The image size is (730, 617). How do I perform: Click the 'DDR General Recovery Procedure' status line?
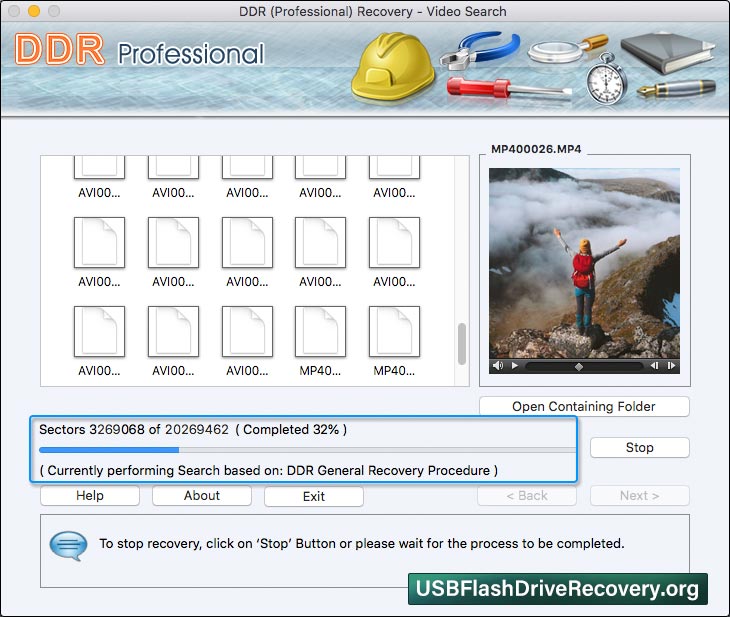point(269,471)
